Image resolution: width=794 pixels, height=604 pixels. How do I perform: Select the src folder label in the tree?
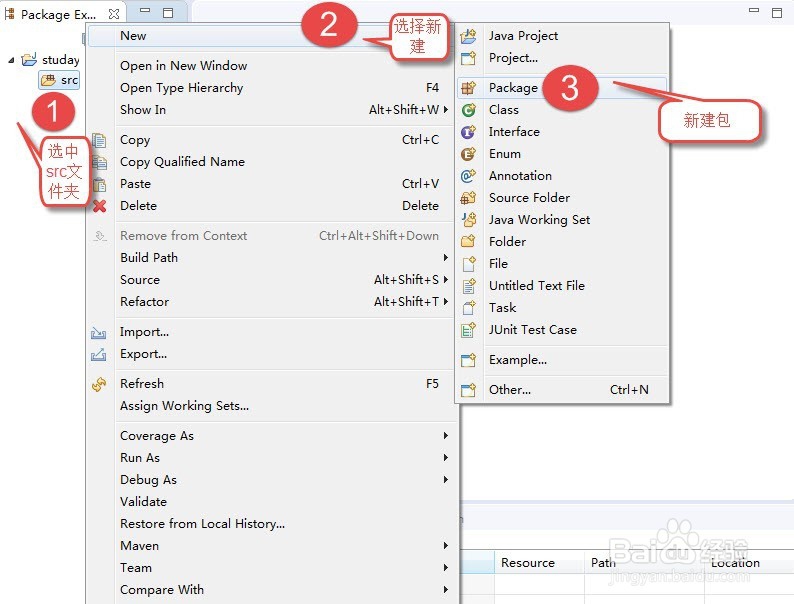(x=69, y=80)
